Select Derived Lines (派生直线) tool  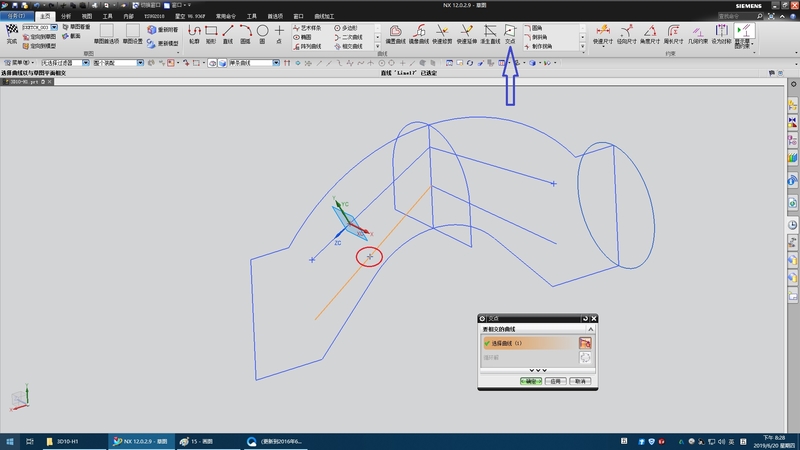point(490,34)
